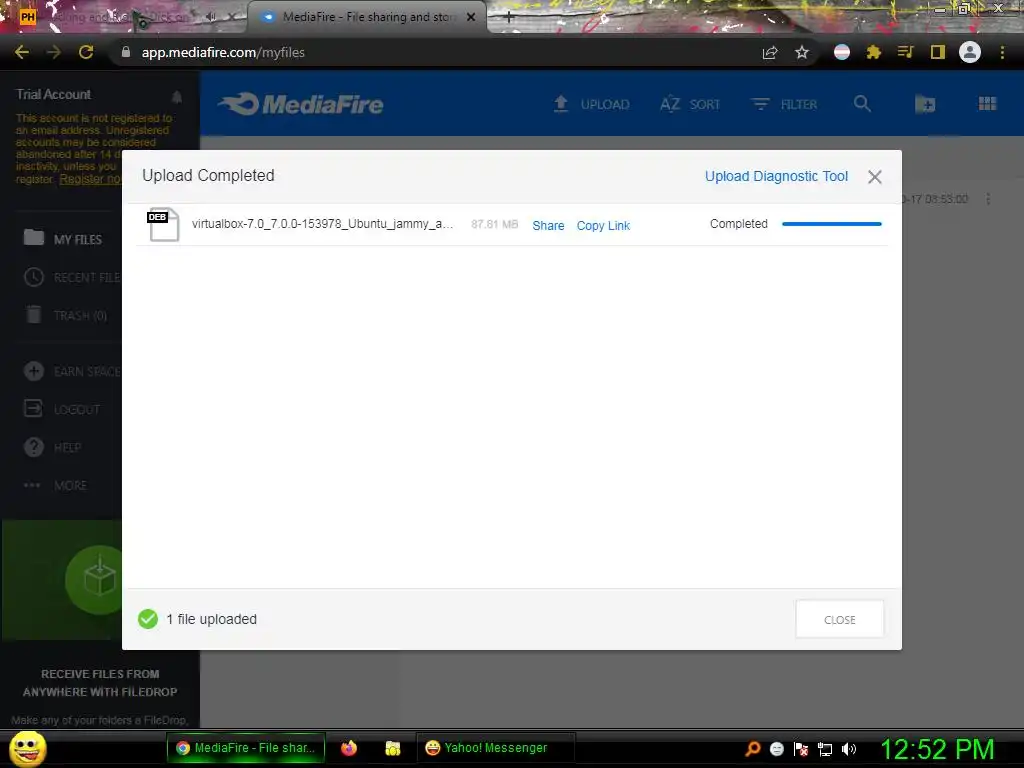Click the UPLOAD button in MediaFire header

pyautogui.click(x=592, y=104)
